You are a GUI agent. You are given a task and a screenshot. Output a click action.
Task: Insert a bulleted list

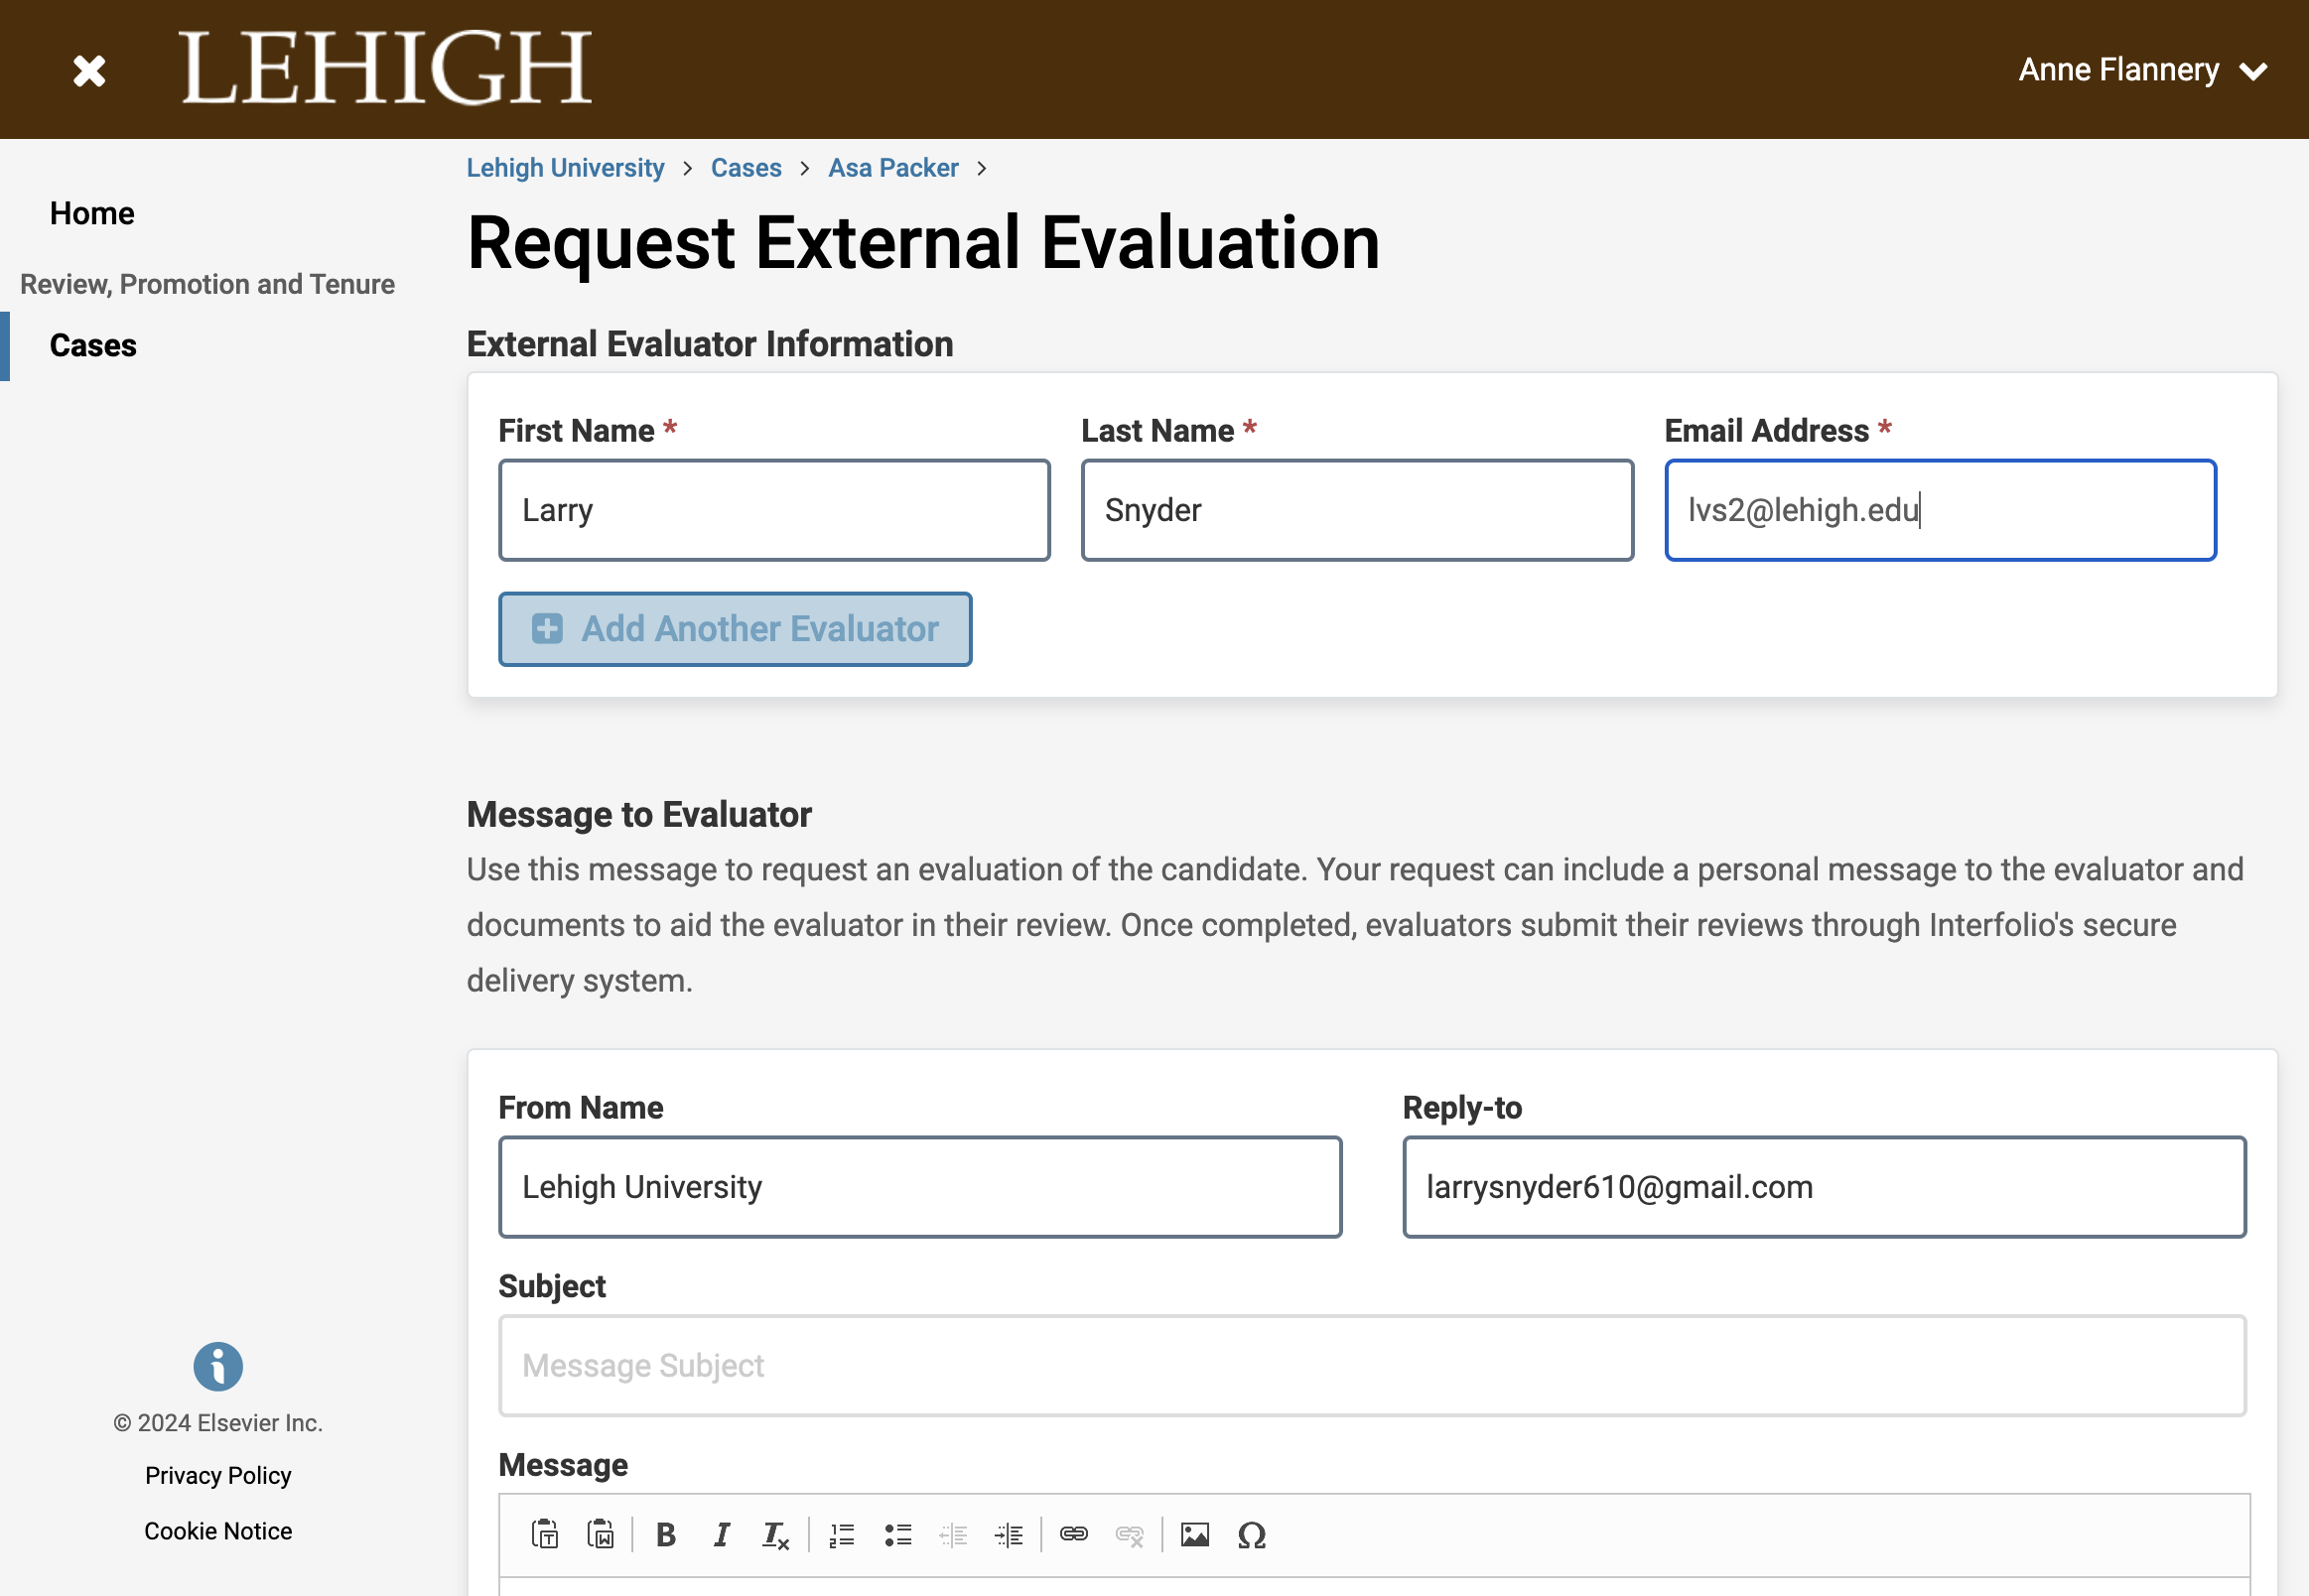click(898, 1534)
